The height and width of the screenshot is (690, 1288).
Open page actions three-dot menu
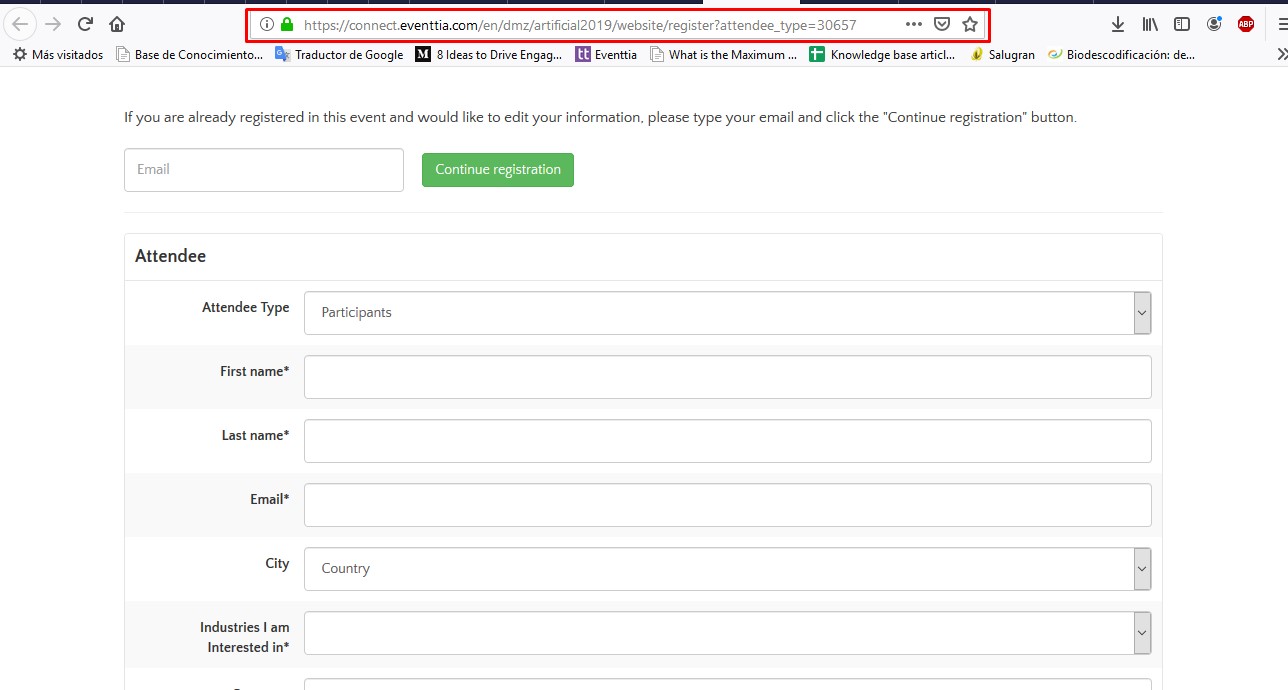tap(913, 24)
